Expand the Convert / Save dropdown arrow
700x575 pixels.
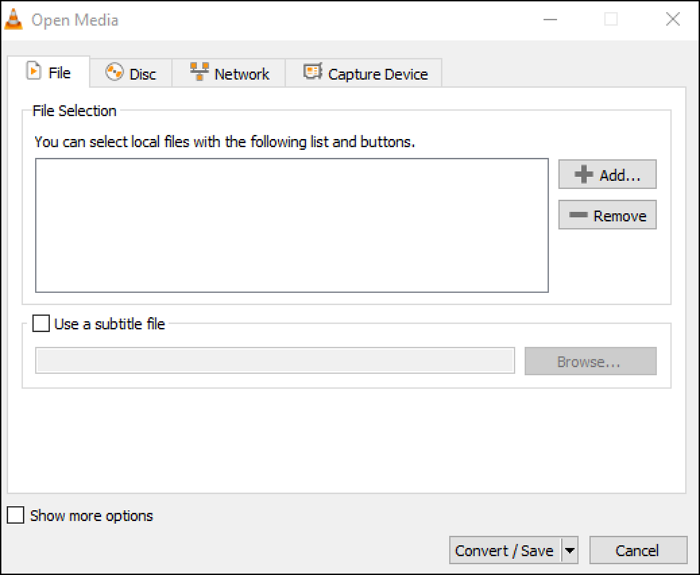(x=569, y=550)
